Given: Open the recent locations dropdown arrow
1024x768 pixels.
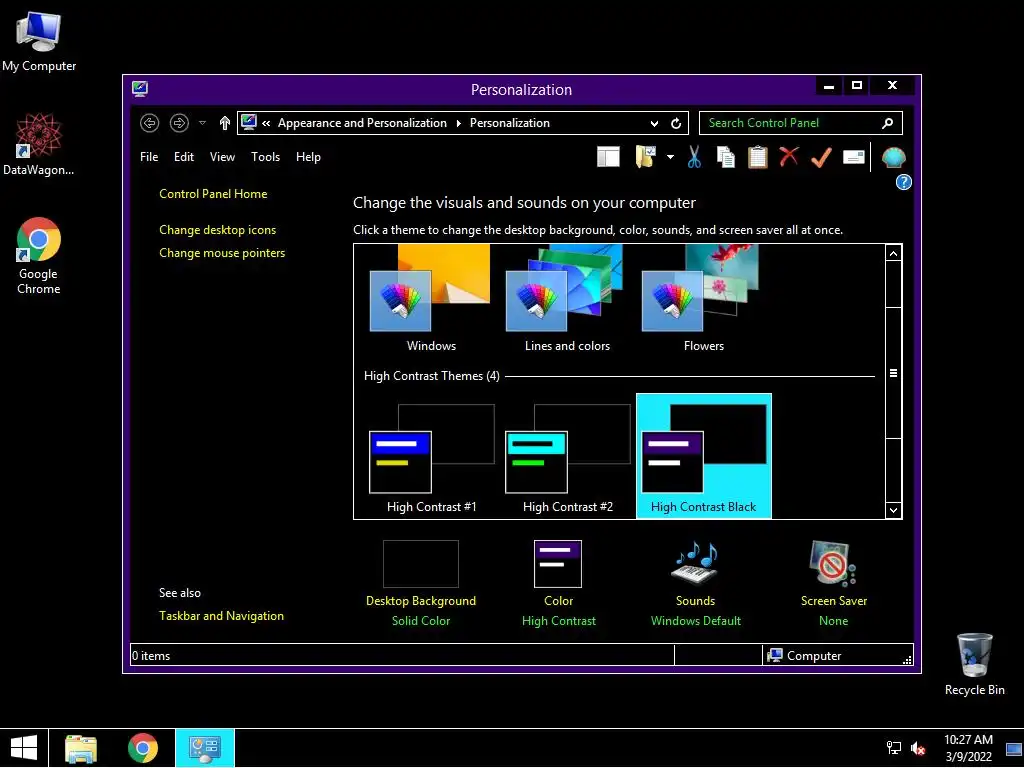Looking at the screenshot, I should 202,123.
